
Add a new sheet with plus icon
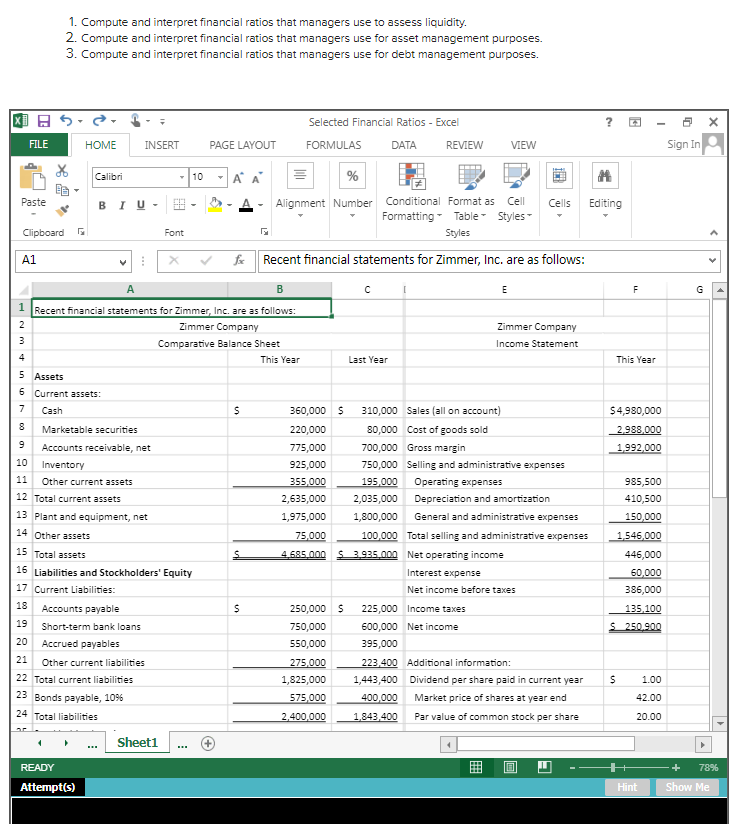(208, 744)
